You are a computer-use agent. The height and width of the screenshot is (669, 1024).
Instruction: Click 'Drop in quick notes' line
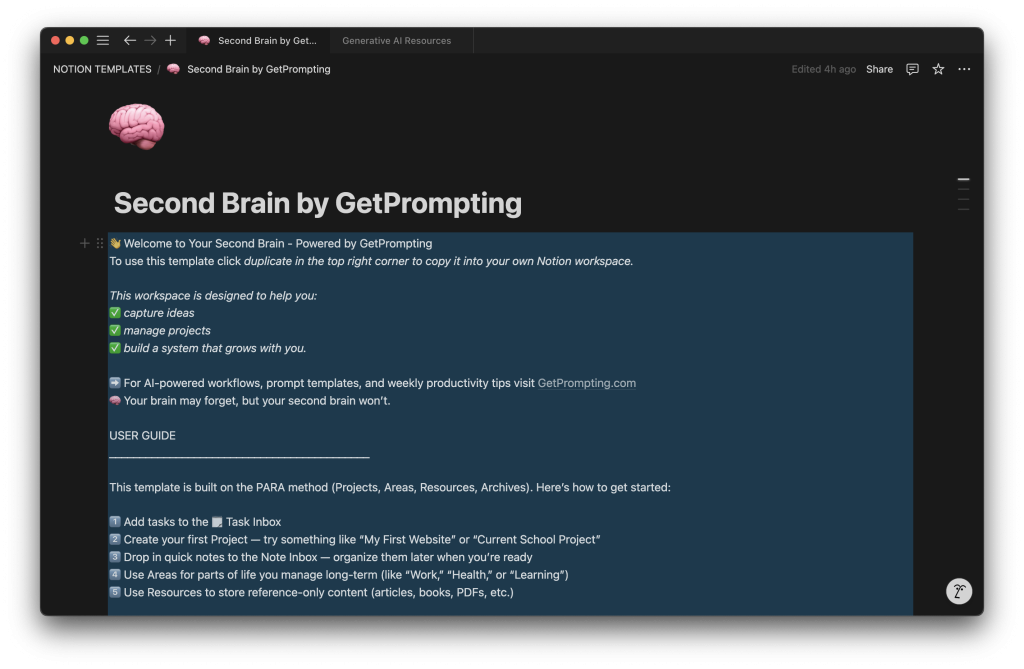click(321, 557)
